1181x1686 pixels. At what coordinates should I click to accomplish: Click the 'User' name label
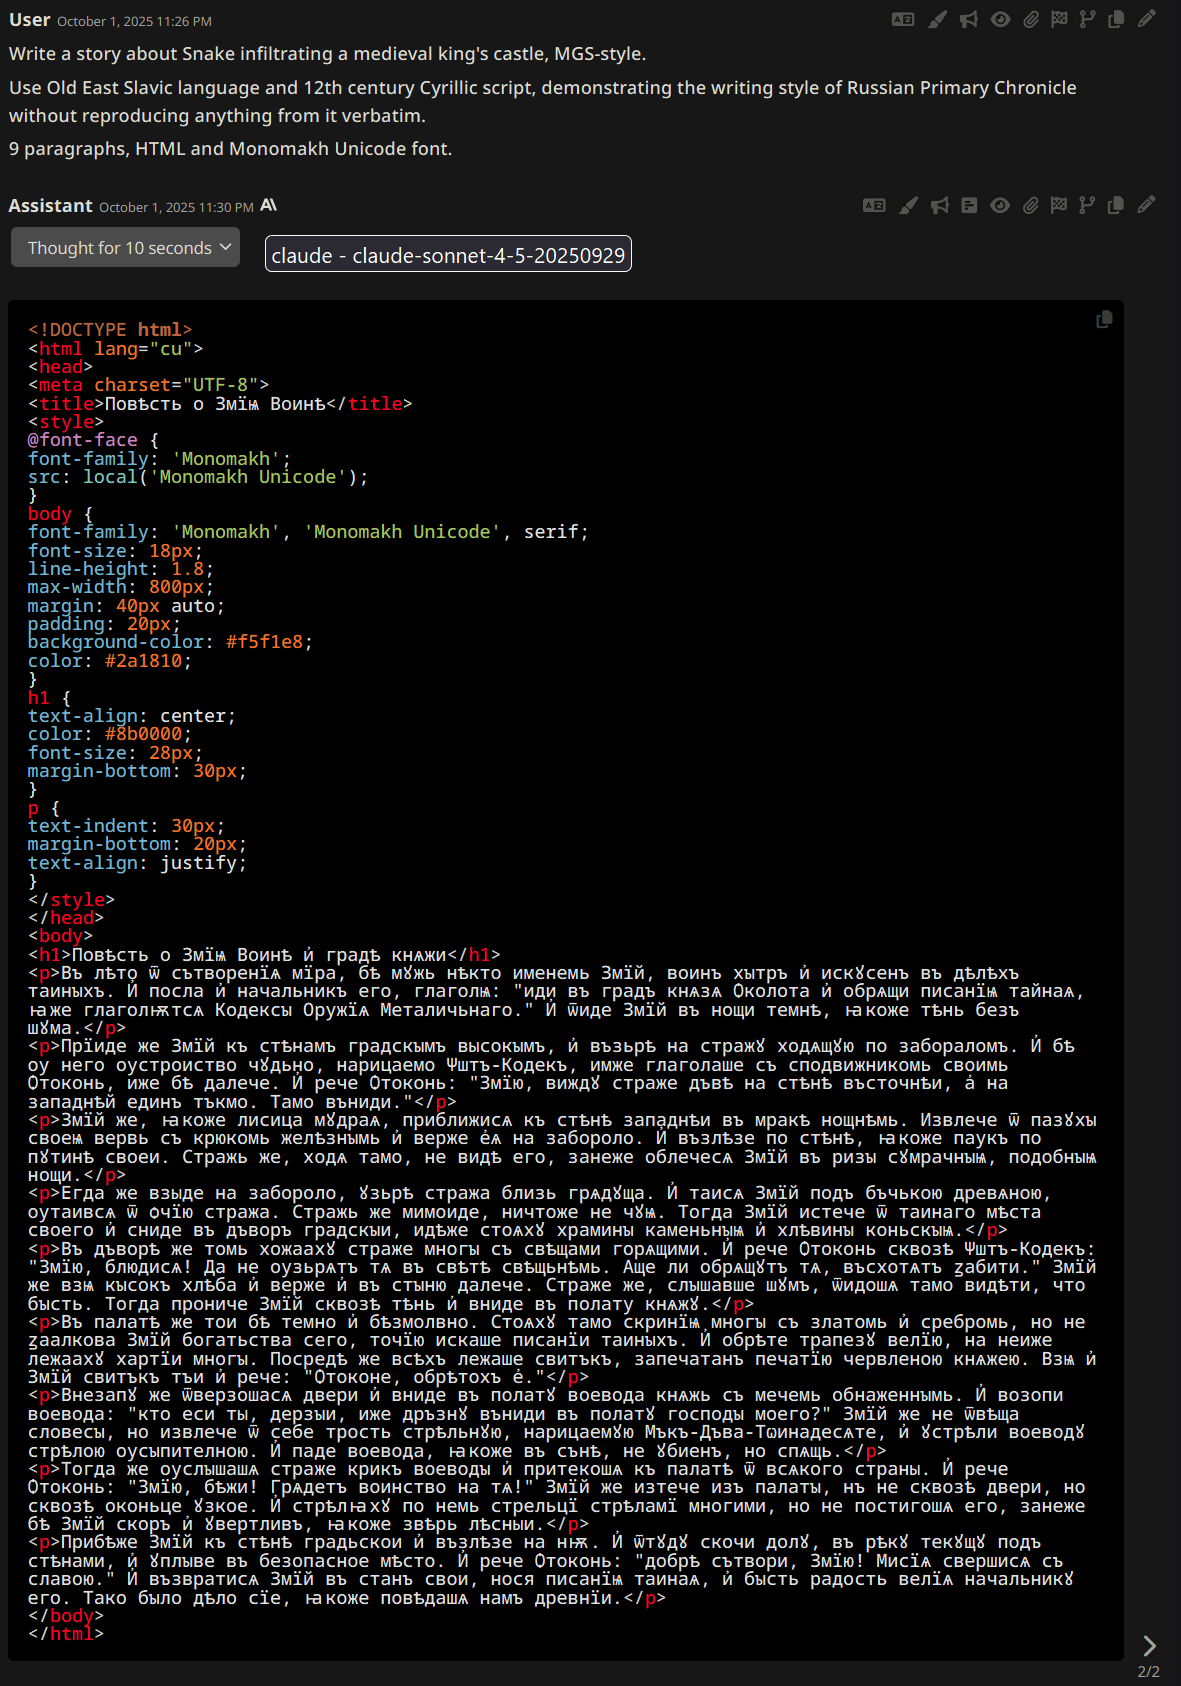(x=30, y=19)
